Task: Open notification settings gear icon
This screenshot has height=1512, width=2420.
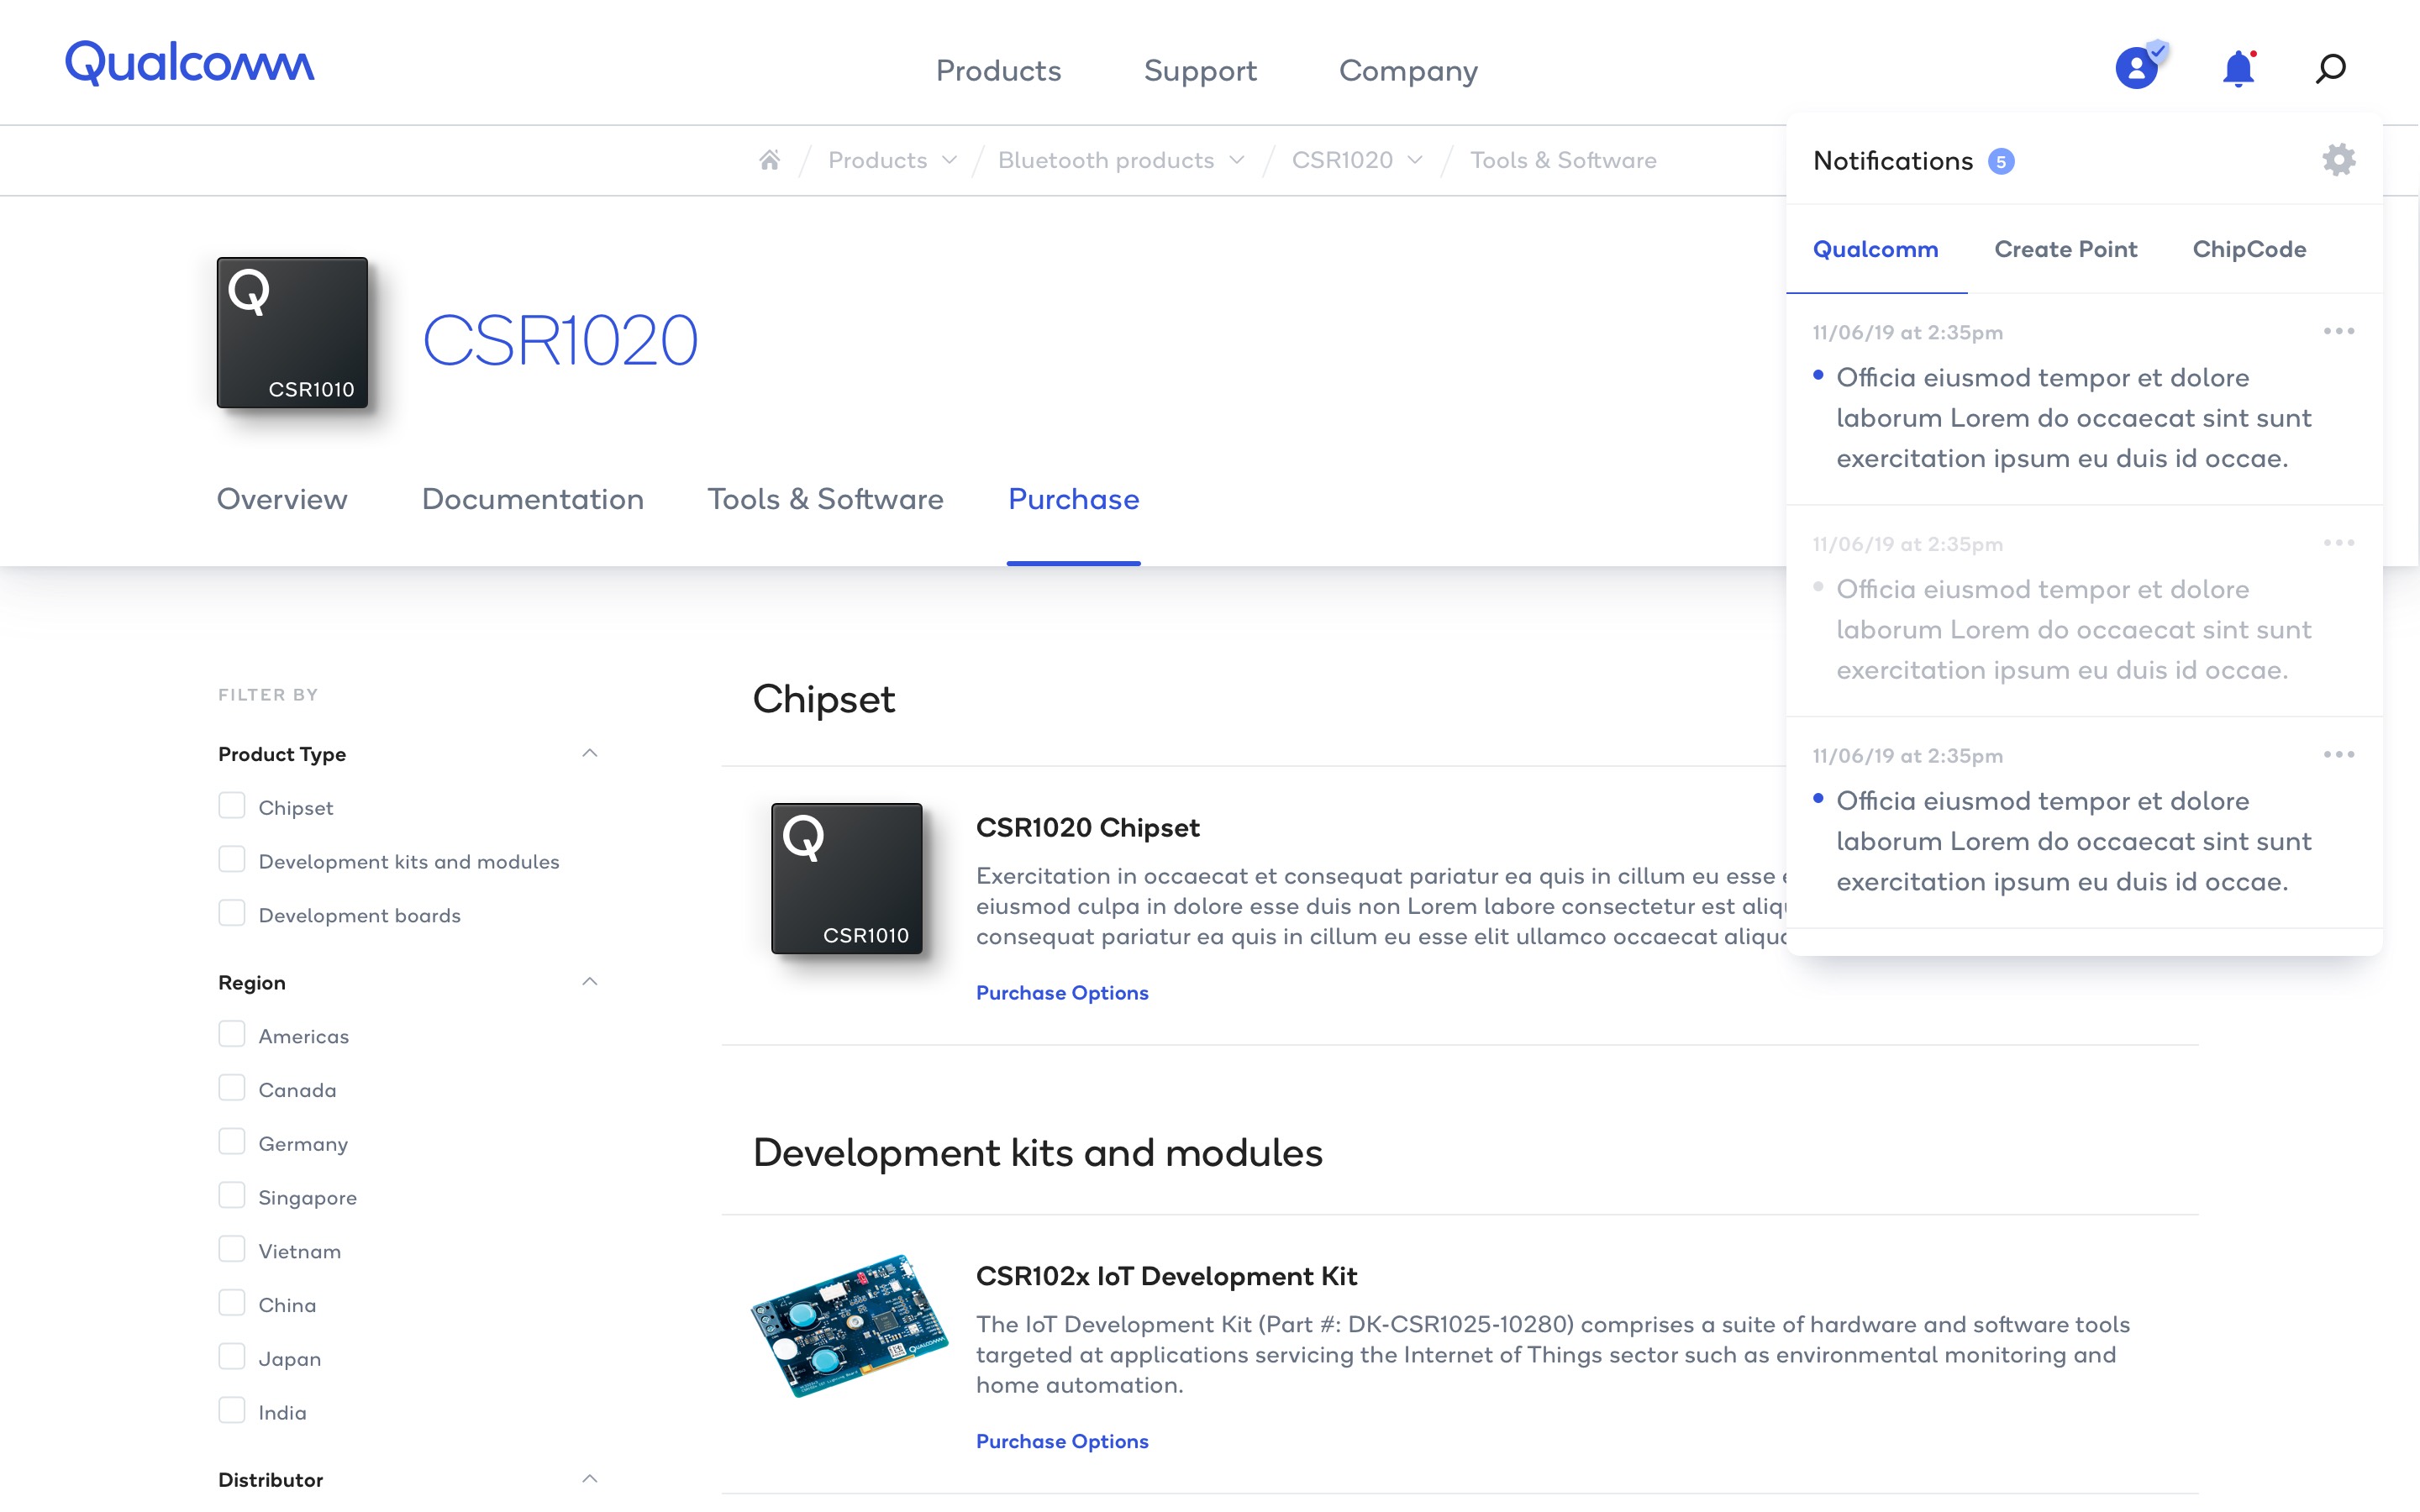Action: click(2339, 160)
